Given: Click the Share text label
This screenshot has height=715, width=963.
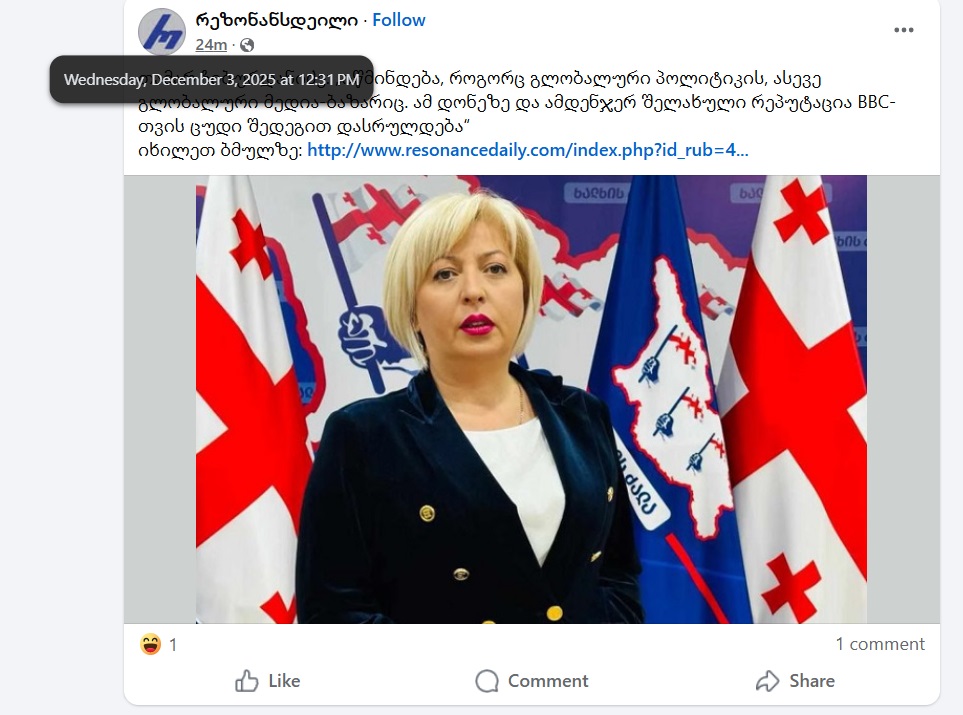Looking at the screenshot, I should (812, 681).
